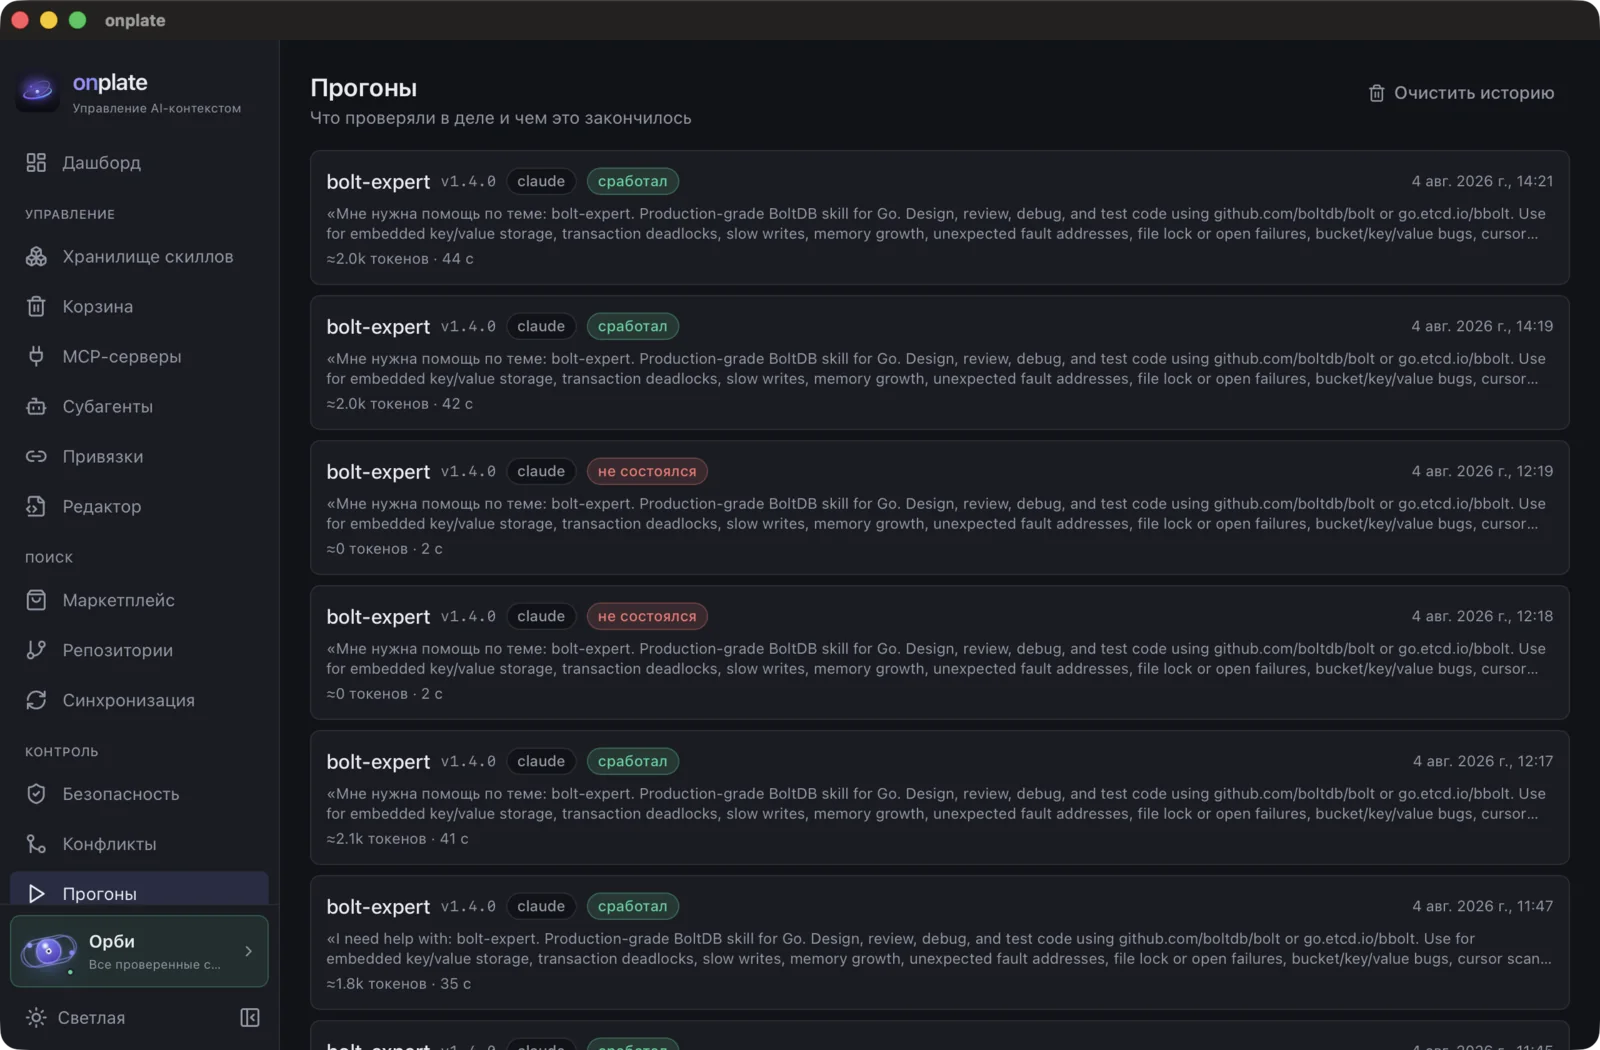Click the Маркетплейс store icon
1600x1050 pixels.
click(36, 601)
